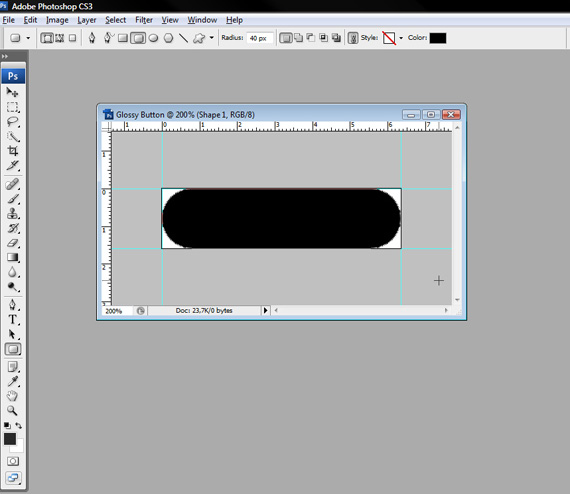Screen dimensions: 570x494
Task: Open the Edit menu
Action: tap(30, 20)
